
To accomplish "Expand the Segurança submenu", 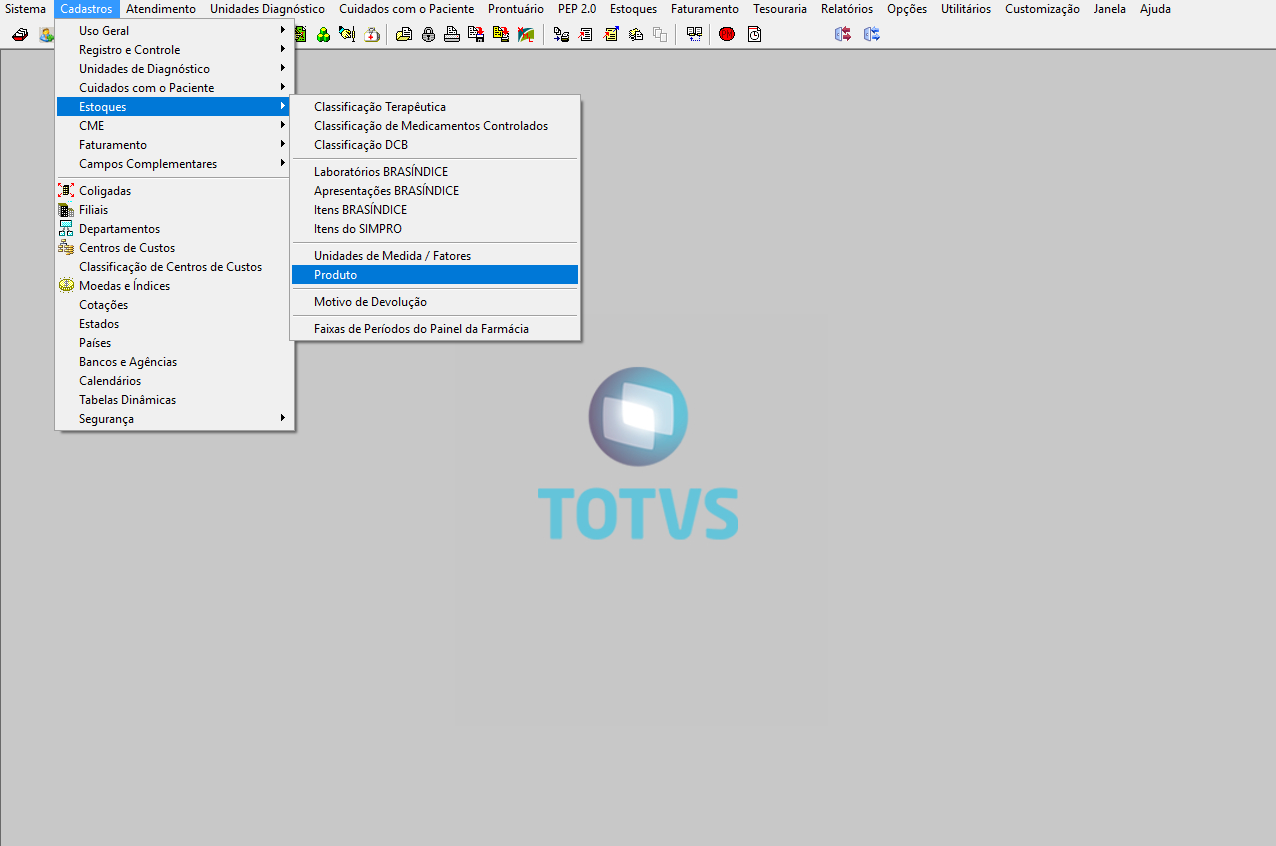I will point(175,418).
